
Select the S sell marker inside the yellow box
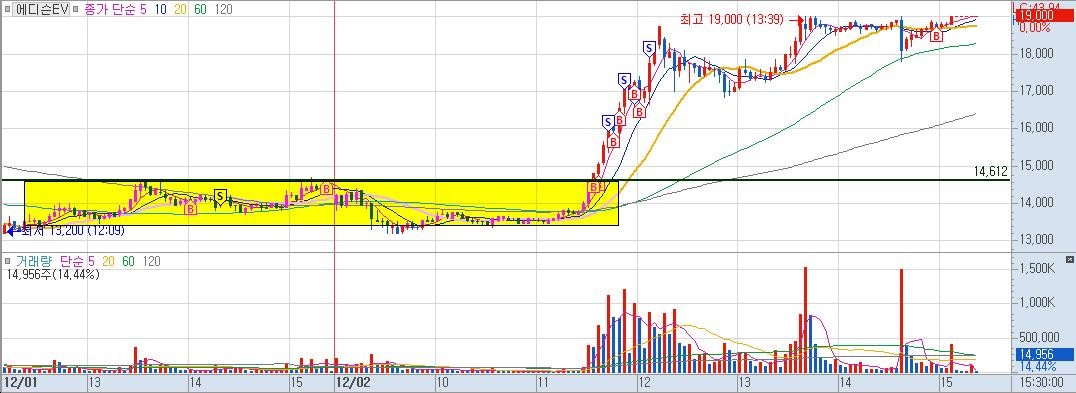click(x=220, y=196)
